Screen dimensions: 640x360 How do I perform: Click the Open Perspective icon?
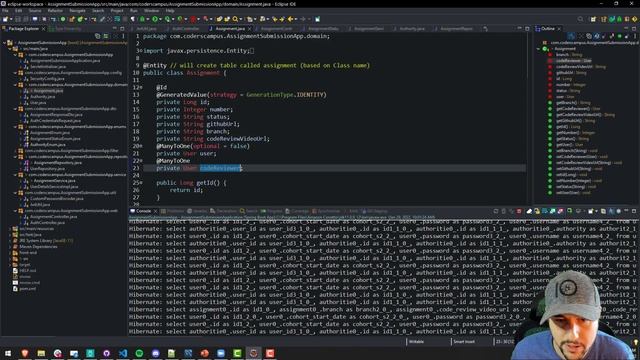(593, 19)
